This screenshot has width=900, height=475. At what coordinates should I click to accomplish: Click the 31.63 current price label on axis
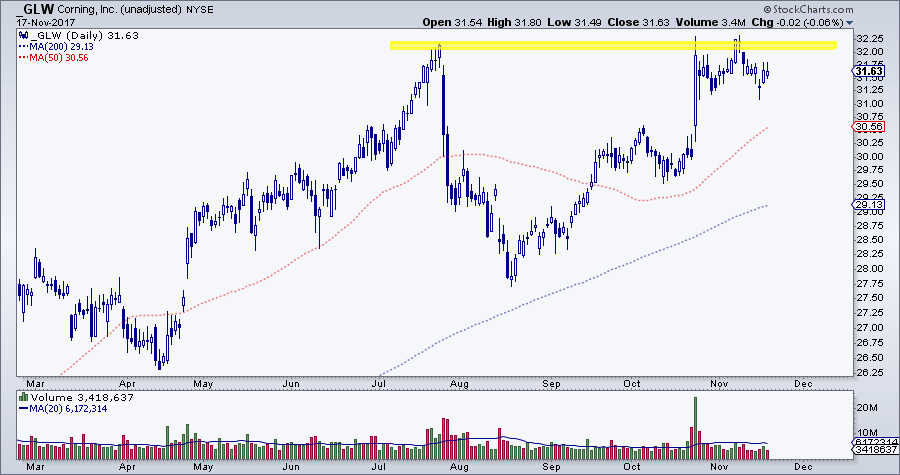869,70
